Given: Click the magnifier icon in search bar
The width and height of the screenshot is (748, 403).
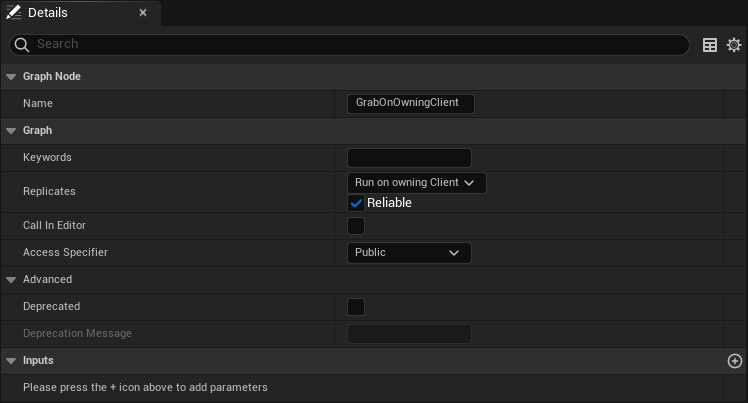Looking at the screenshot, I should [21, 44].
